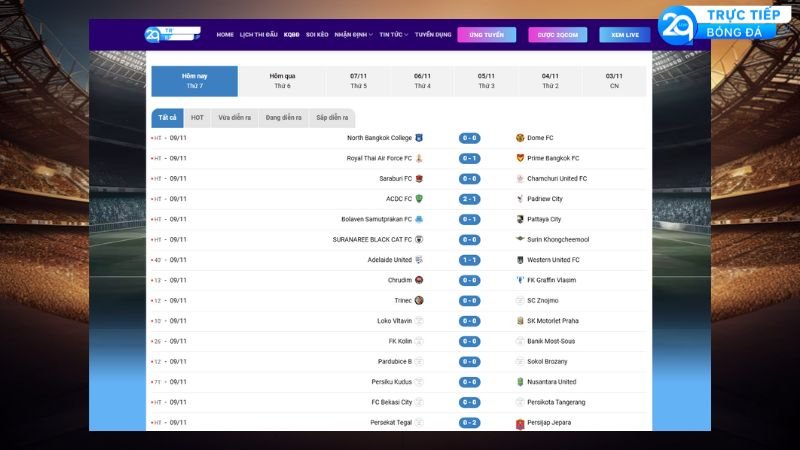800x450 pixels.
Task: Click the Sokol Brozany team name
Action: pyautogui.click(x=547, y=362)
